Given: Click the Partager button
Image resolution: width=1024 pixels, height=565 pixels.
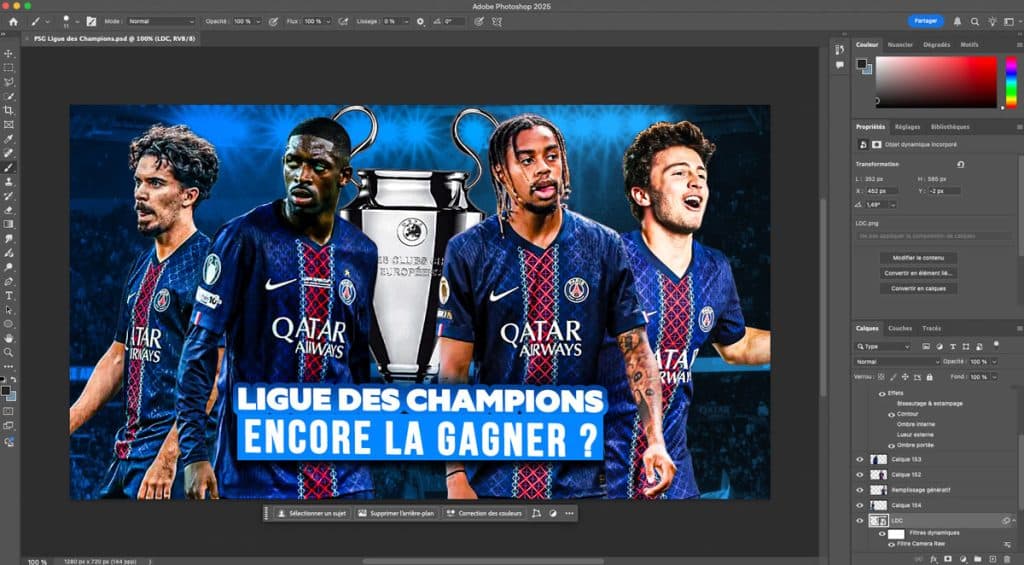Looking at the screenshot, I should [925, 21].
